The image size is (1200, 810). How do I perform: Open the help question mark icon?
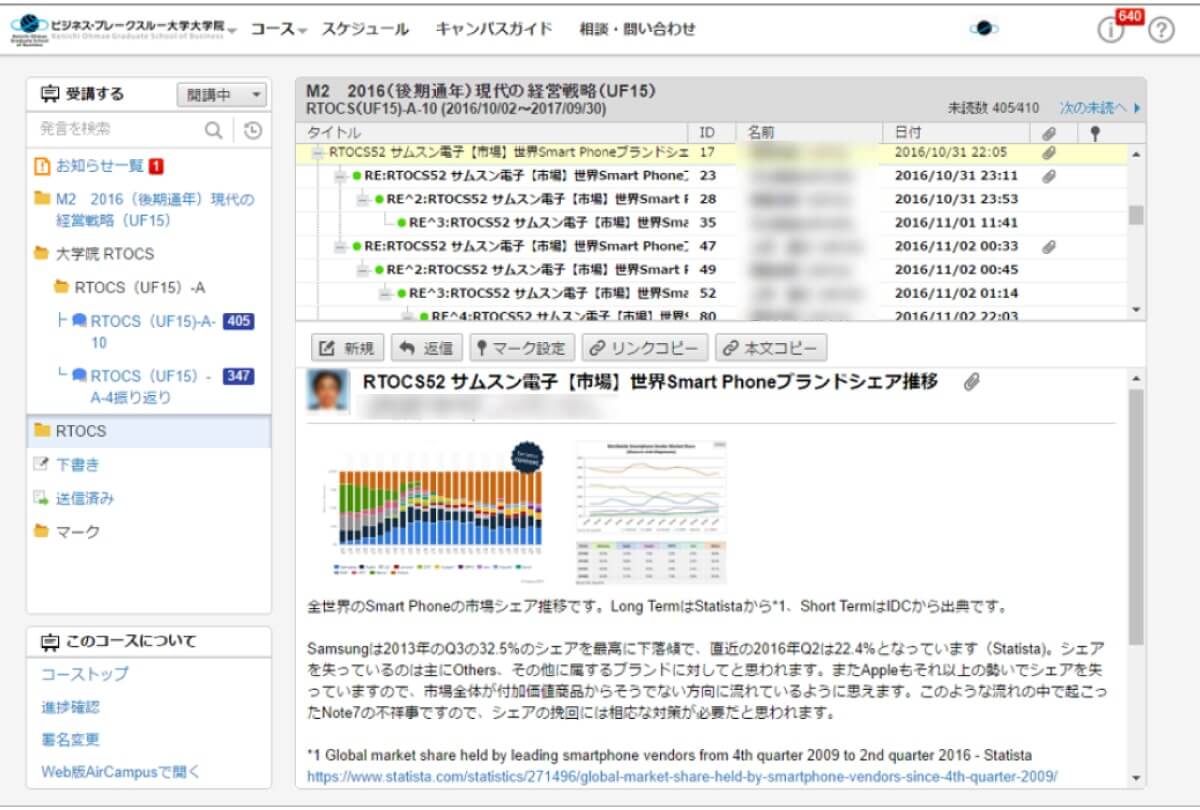1160,30
